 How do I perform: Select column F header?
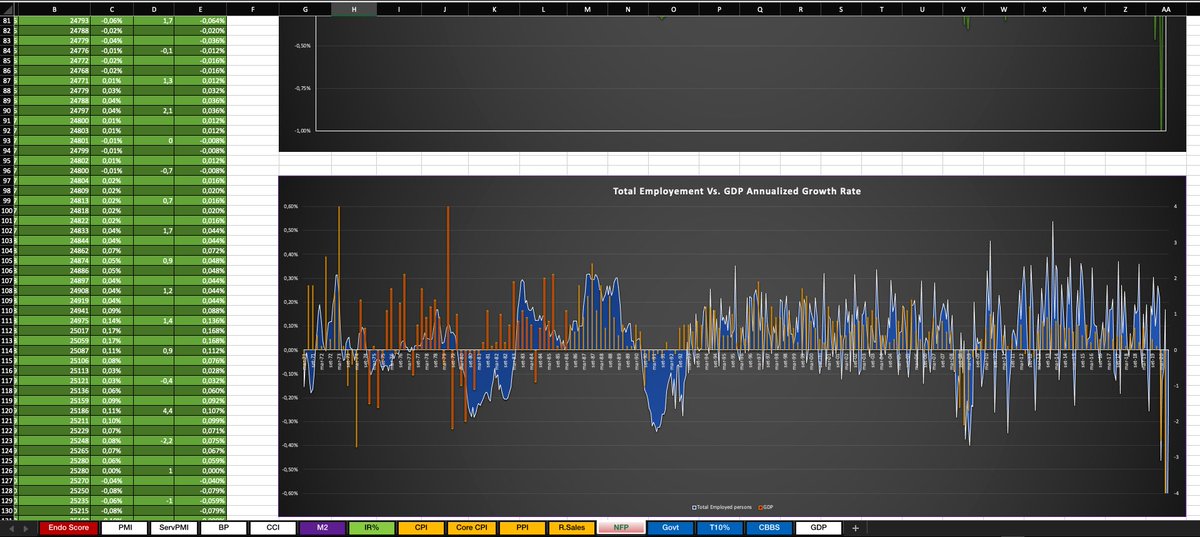pyautogui.click(x=252, y=8)
